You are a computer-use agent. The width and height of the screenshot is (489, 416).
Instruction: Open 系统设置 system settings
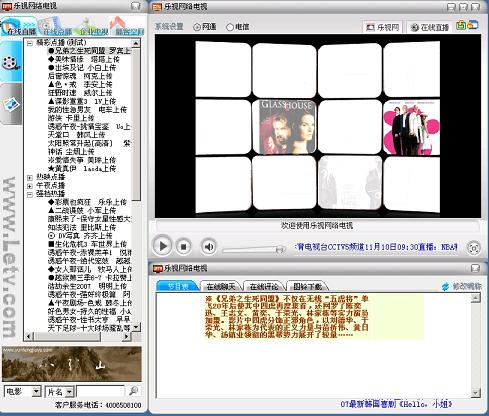tap(169, 27)
